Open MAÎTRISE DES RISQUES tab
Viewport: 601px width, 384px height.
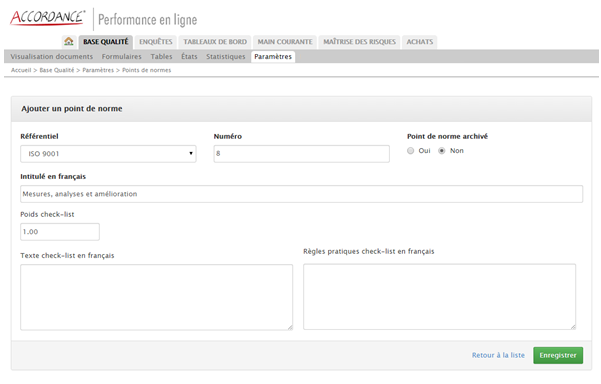(359, 42)
